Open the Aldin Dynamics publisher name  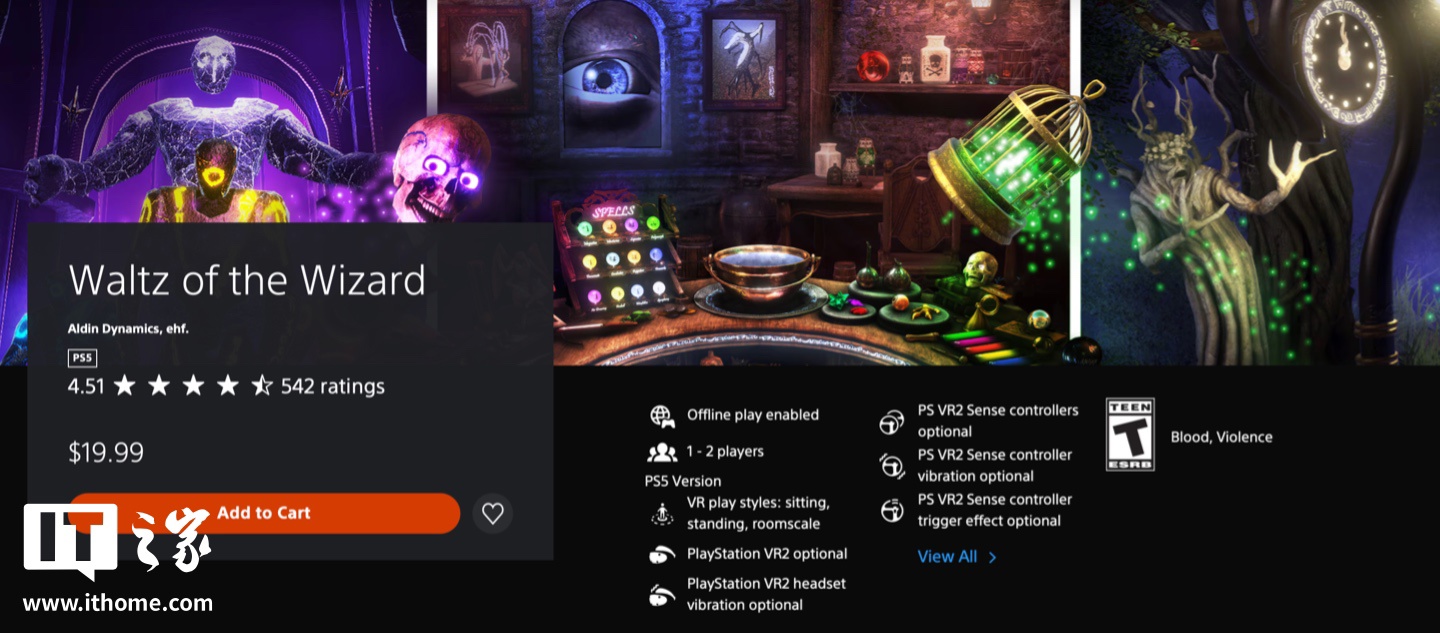tap(128, 328)
